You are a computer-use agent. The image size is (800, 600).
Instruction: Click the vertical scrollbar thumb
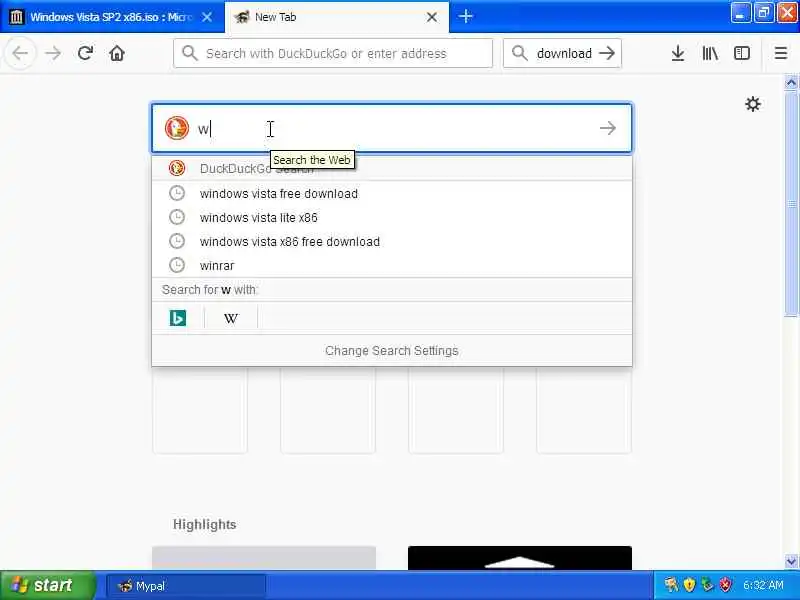pos(791,204)
